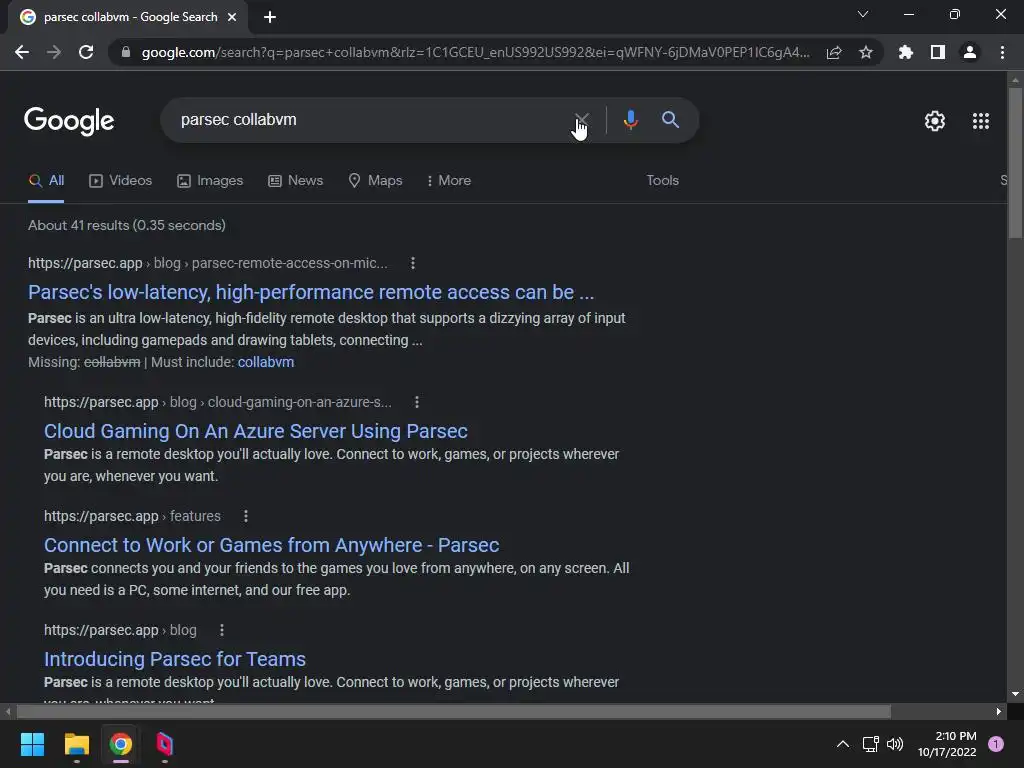Click the About 41 results text
The width and height of the screenshot is (1024, 768).
(x=127, y=225)
